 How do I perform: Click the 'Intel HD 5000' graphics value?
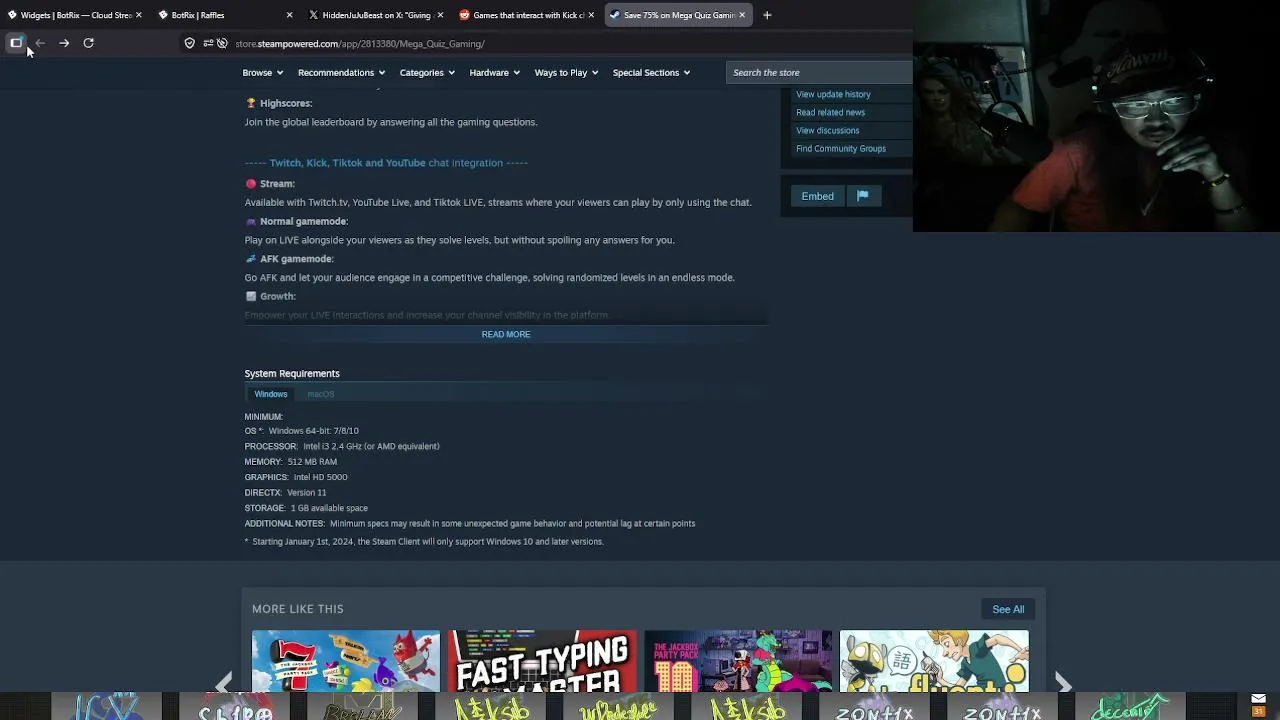pos(320,477)
